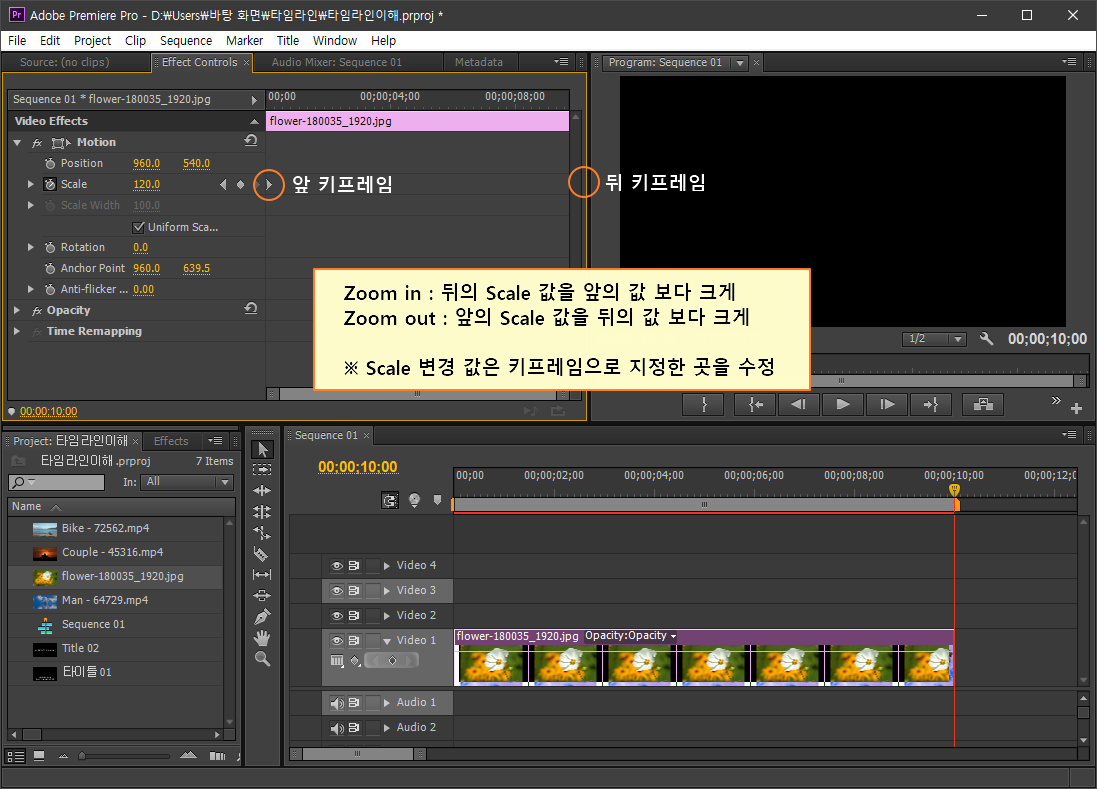Viewport: 1097px width, 789px height.
Task: Select the Selection arrow tool
Action: pyautogui.click(x=262, y=449)
